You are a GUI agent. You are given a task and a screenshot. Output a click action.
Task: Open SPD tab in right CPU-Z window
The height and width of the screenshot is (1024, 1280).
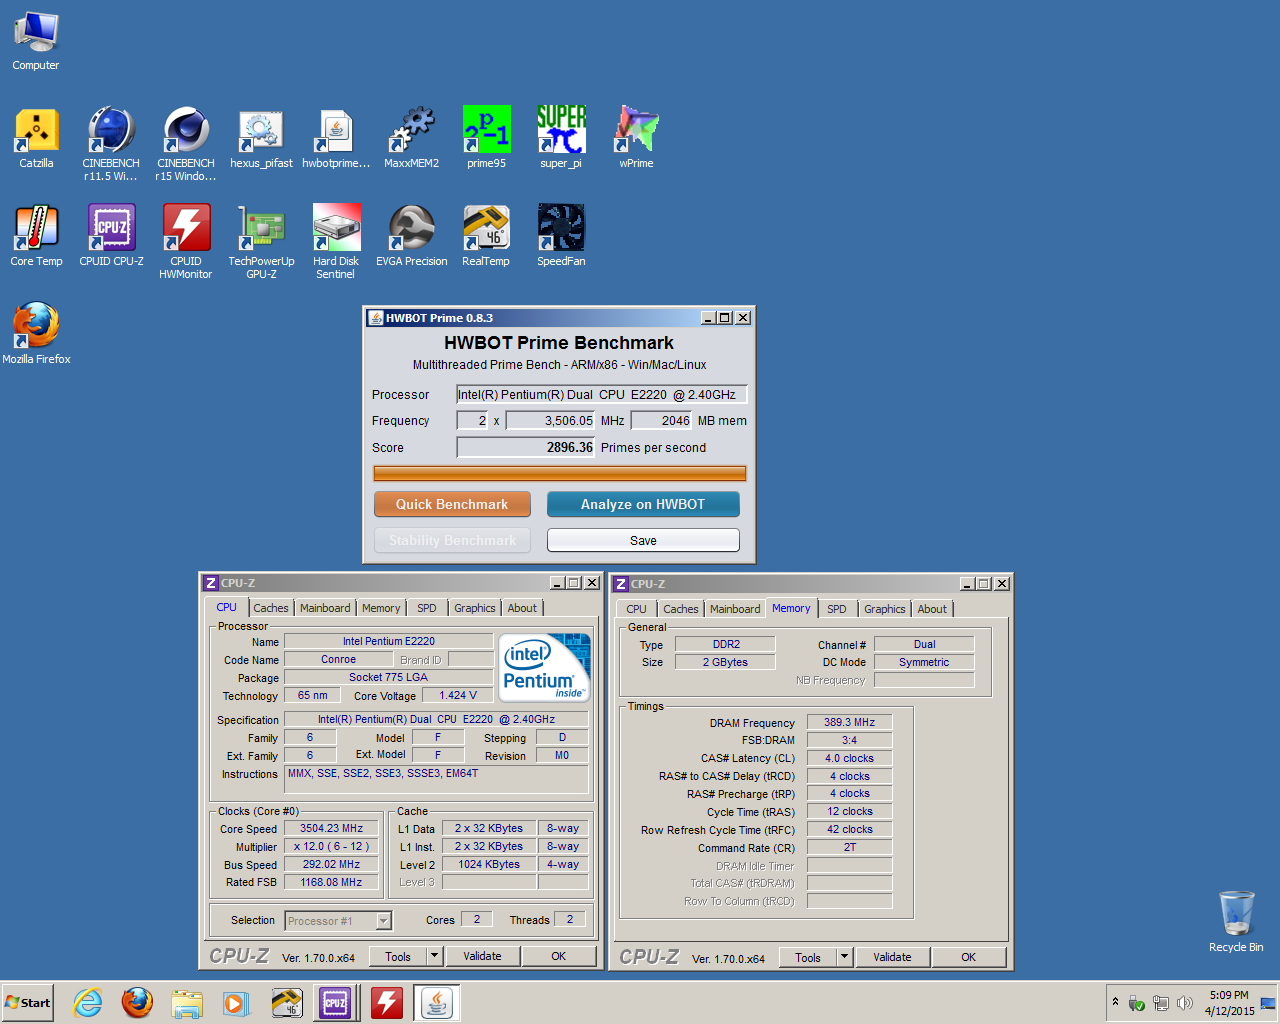[x=837, y=609]
